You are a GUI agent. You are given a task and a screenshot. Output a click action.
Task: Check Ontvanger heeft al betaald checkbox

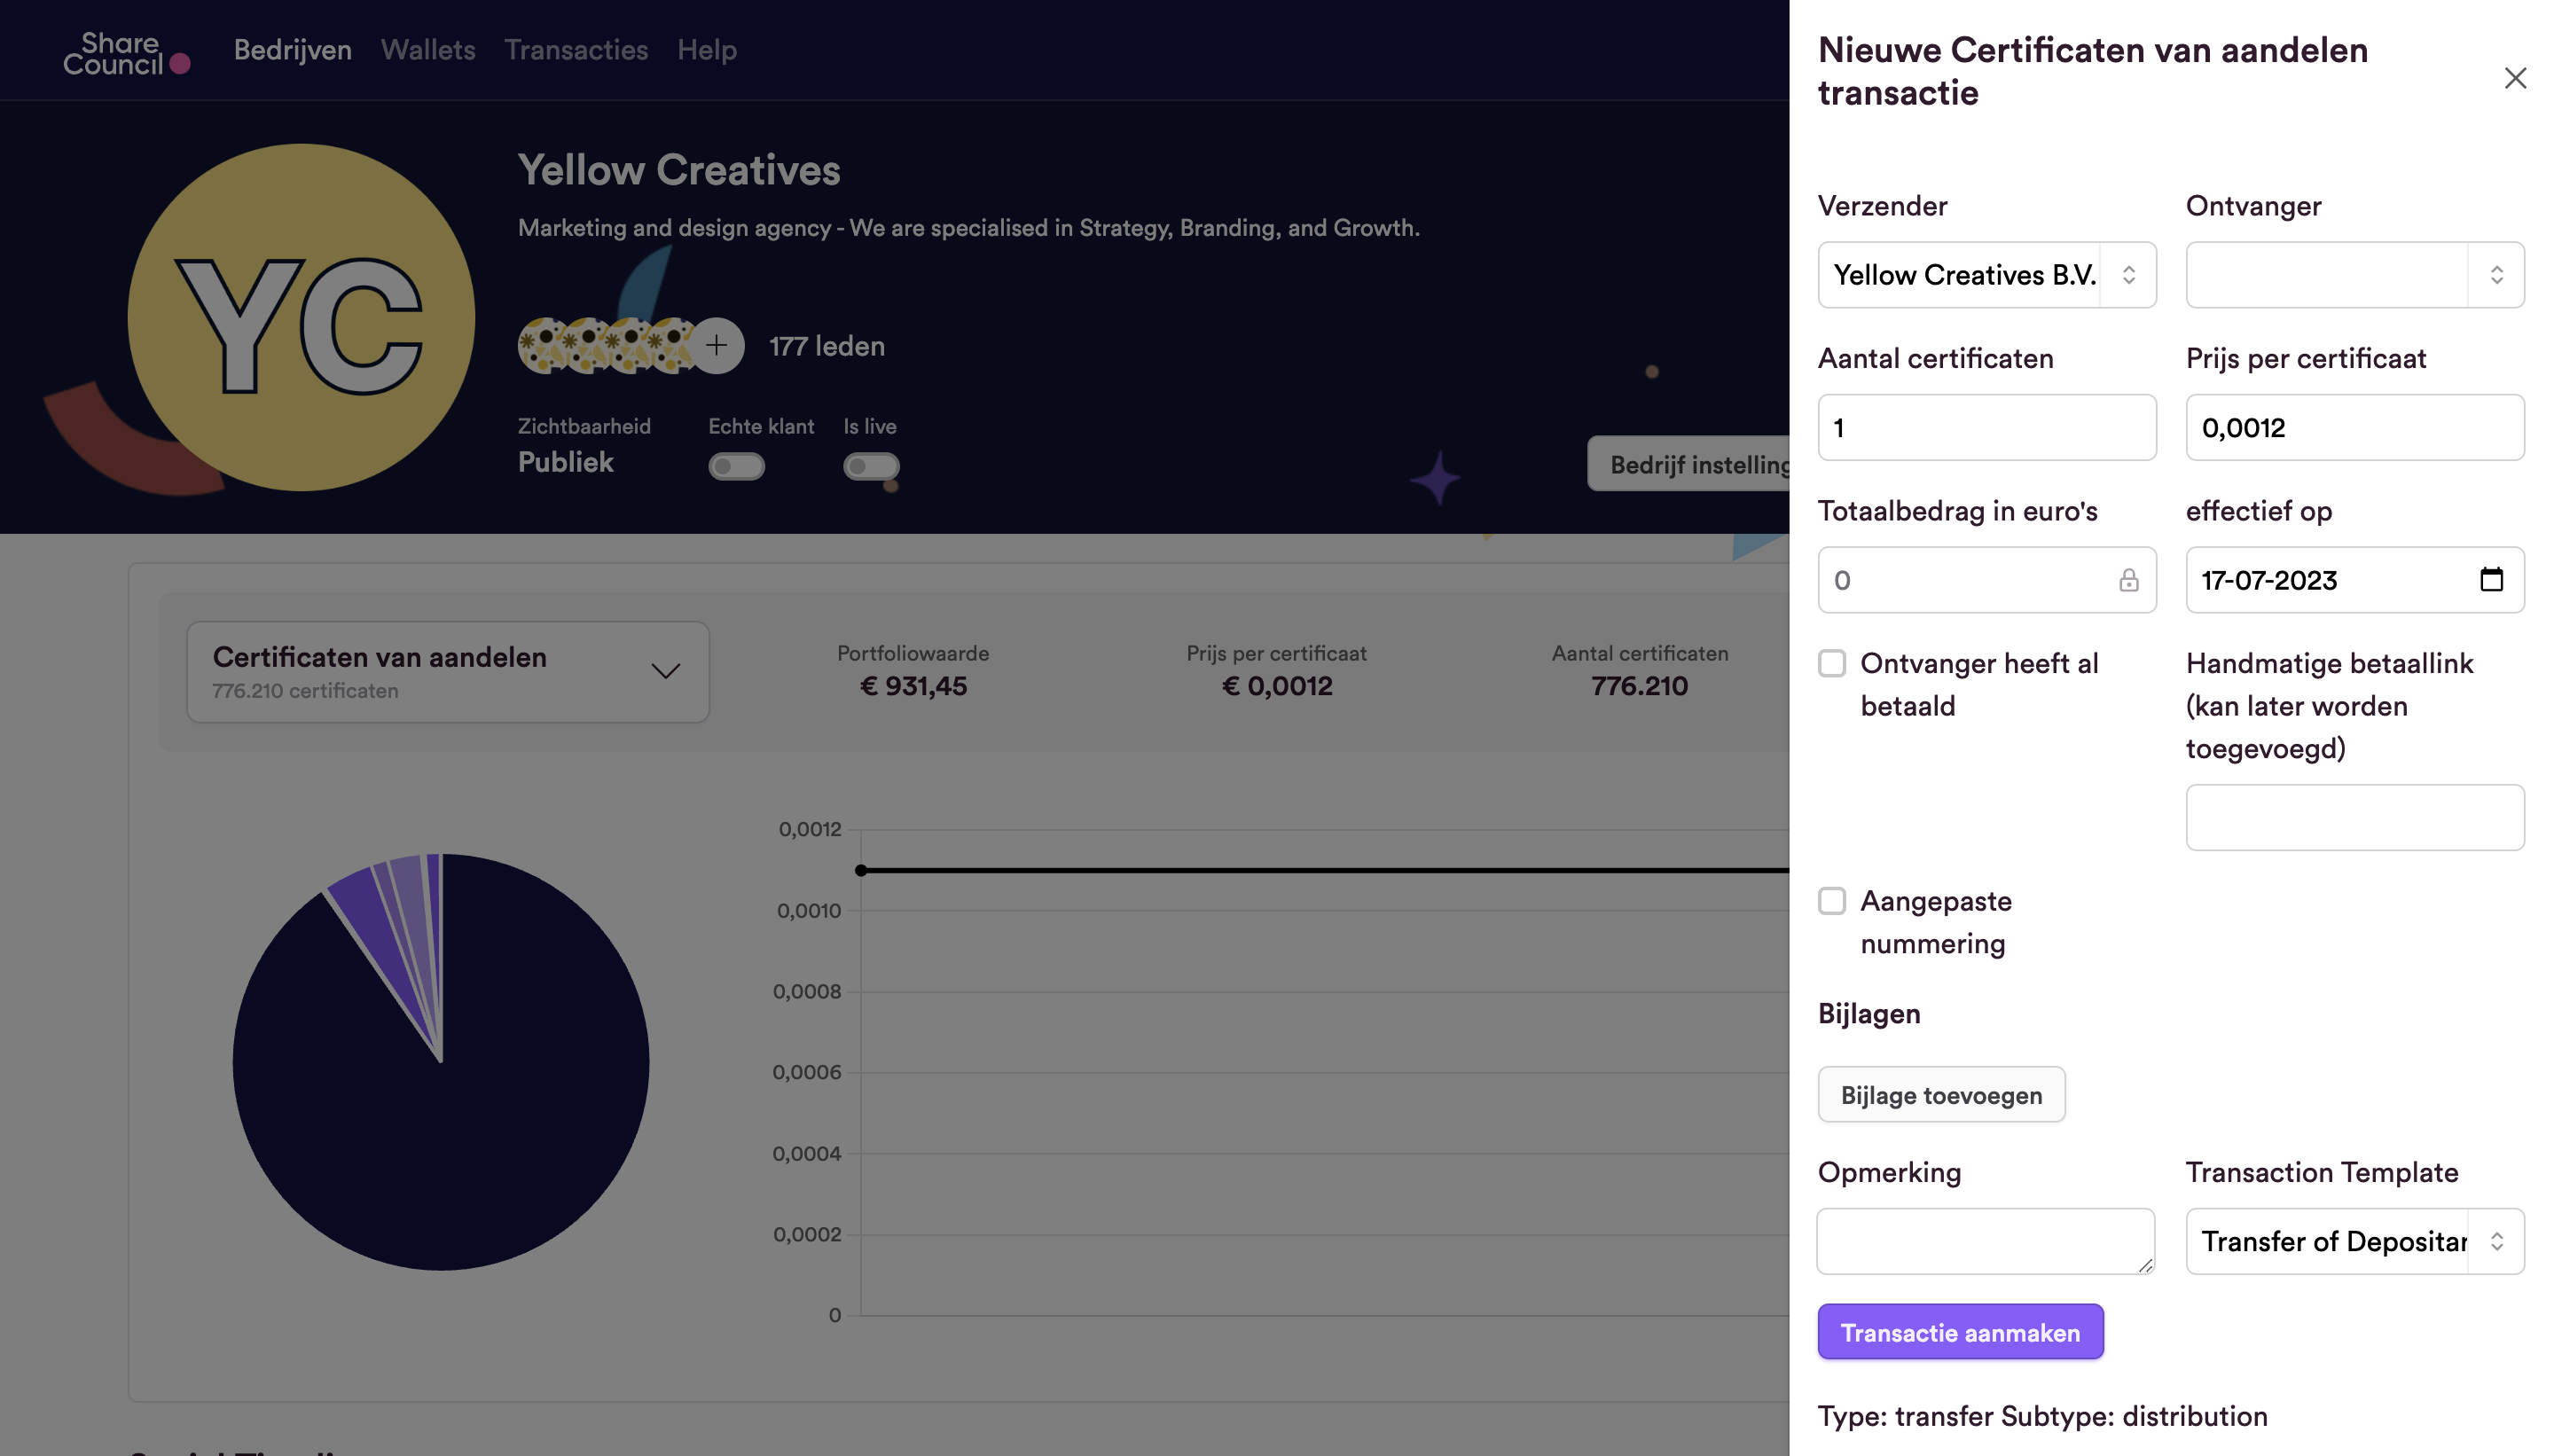[x=1832, y=663]
